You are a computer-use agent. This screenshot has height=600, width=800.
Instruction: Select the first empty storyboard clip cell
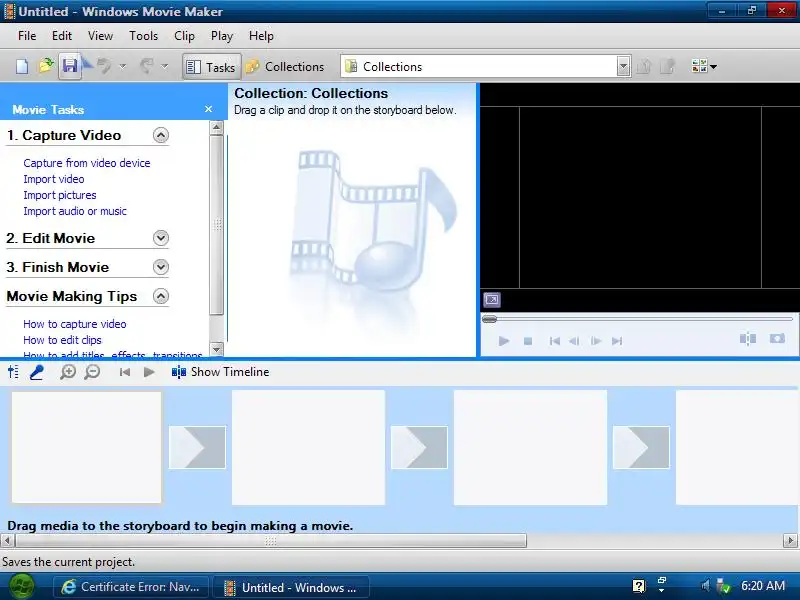click(x=86, y=447)
